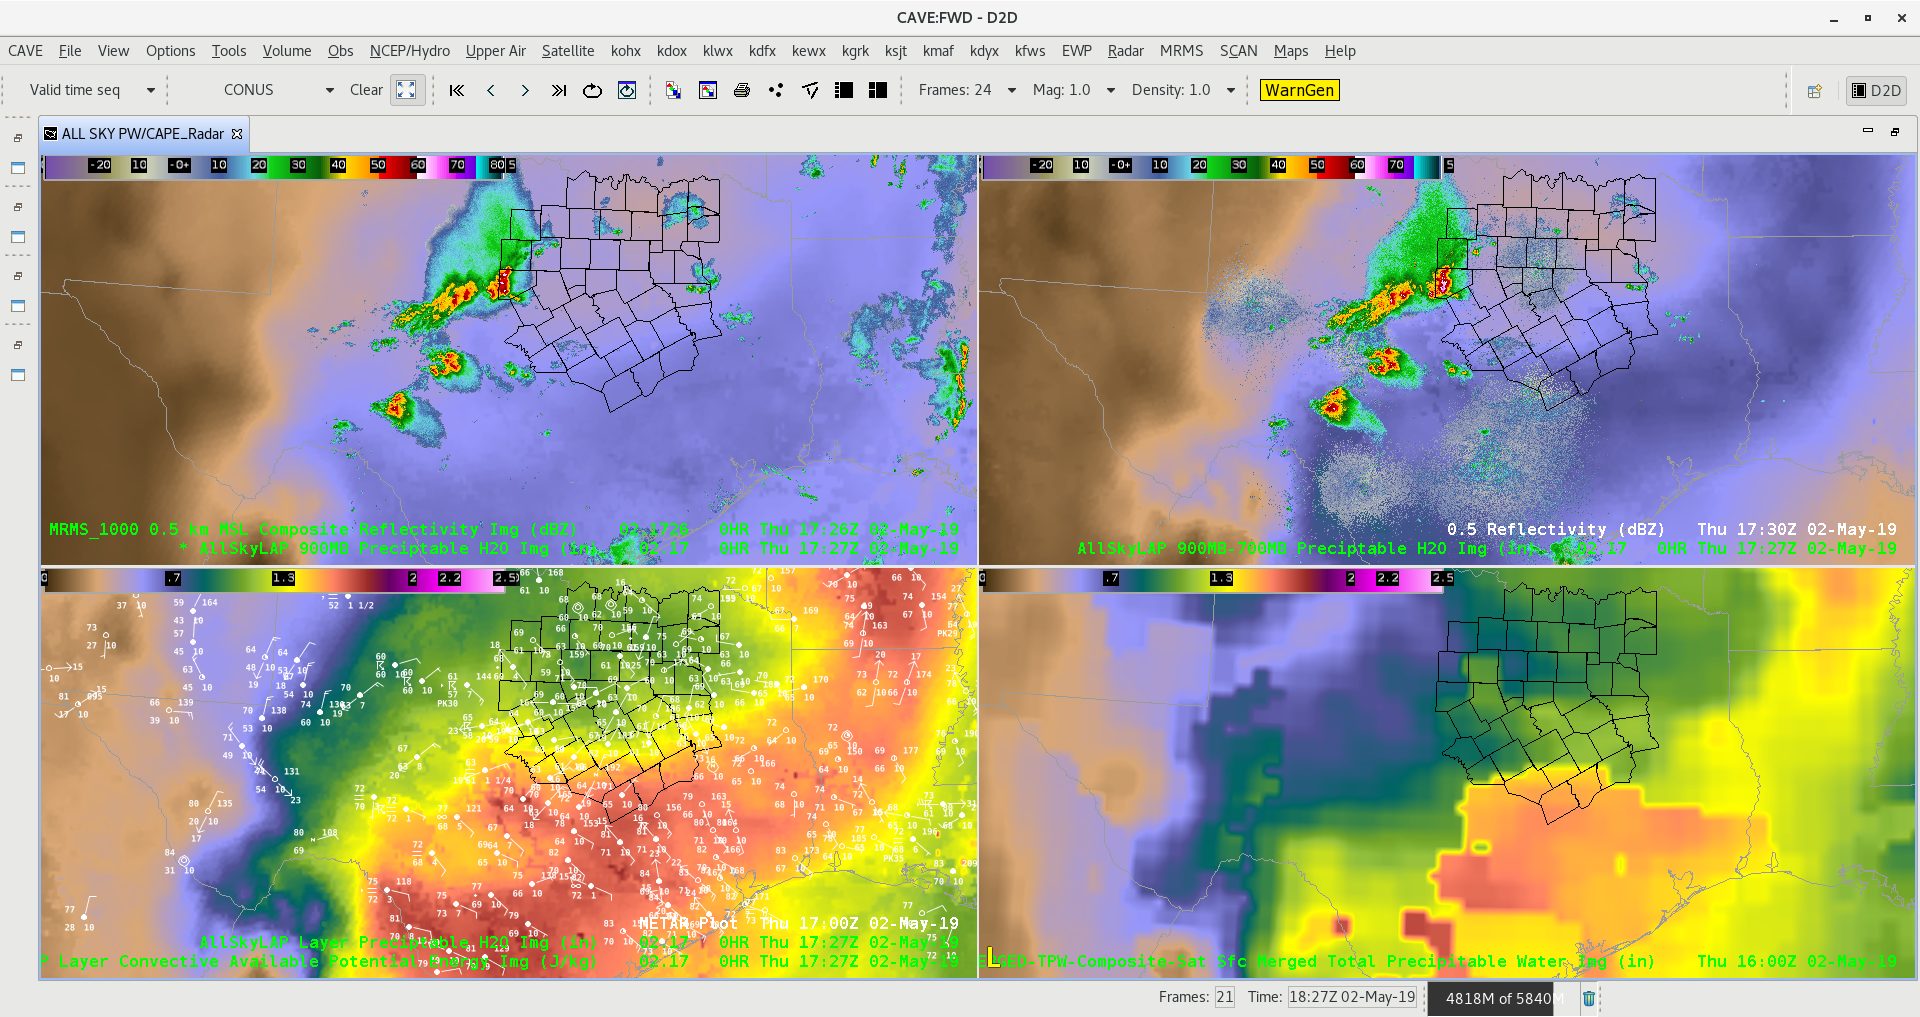Open the MRMS menu
Screen dimensions: 1920x1017
1181,51
